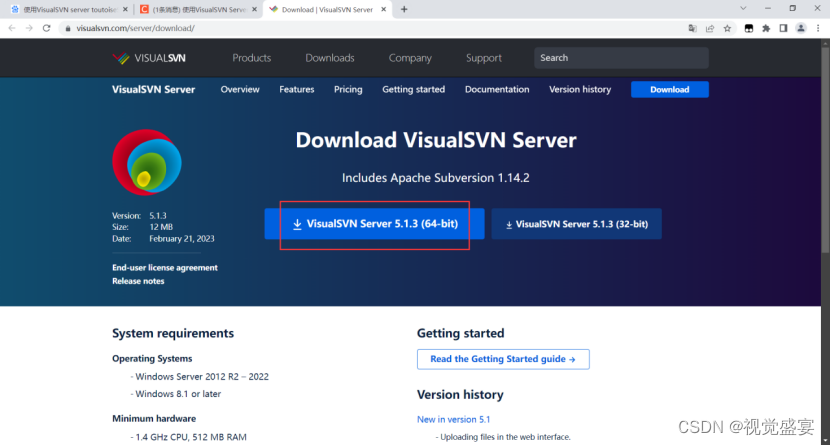Open Getting started in the subnav

(413, 89)
